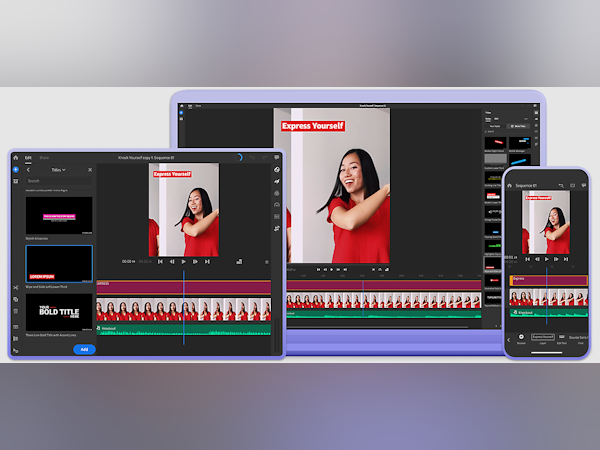Toggle fullscreen preview icon on phone
The width and height of the screenshot is (600, 450).
point(572,186)
